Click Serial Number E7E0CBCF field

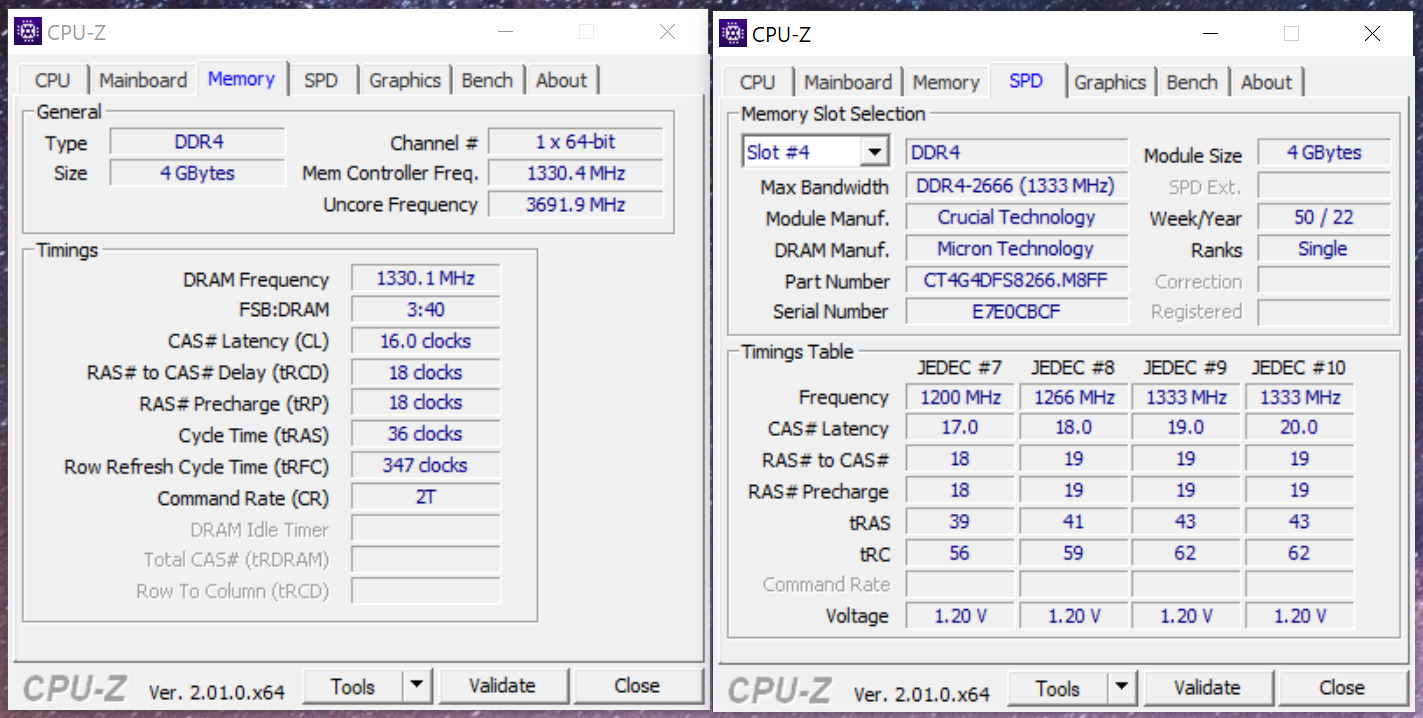point(1016,311)
